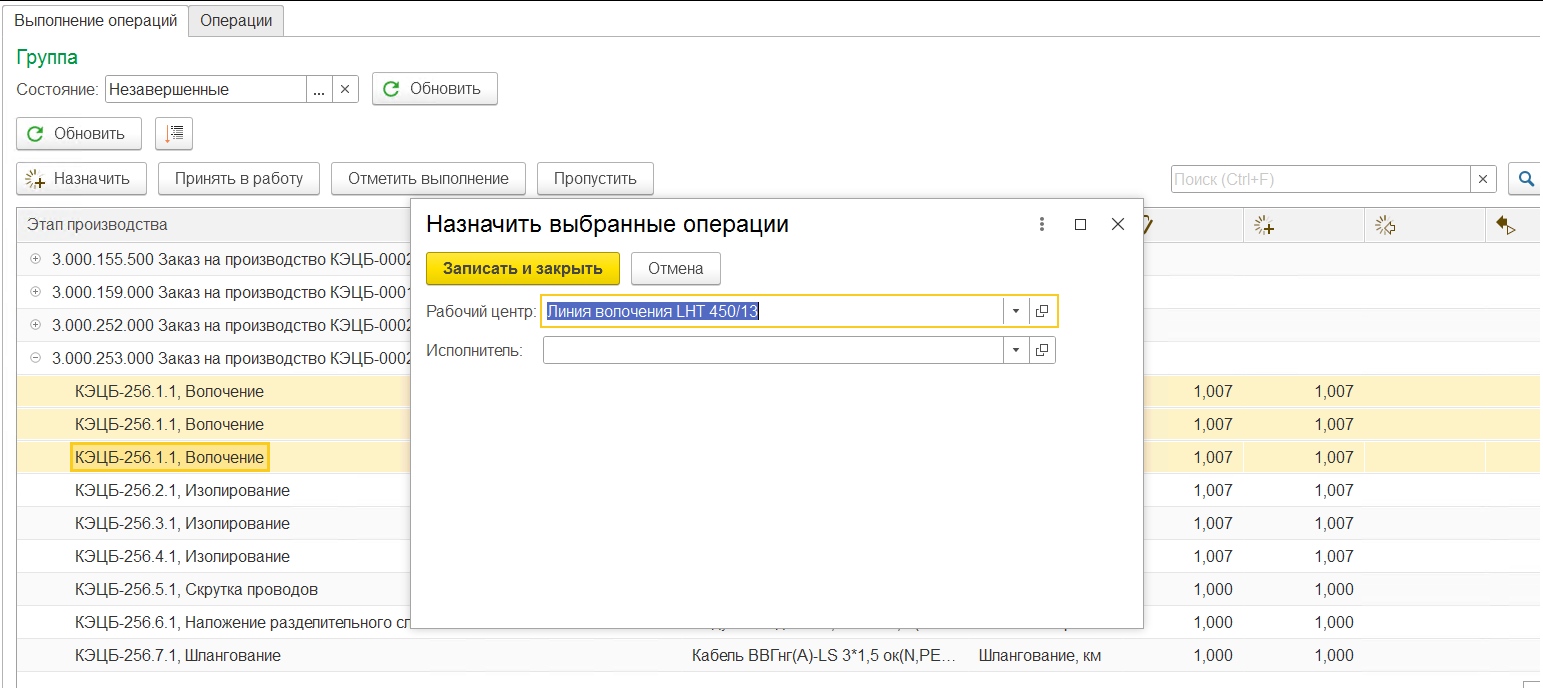Open Рабочий центр value in new window icon

[x=1042, y=311]
